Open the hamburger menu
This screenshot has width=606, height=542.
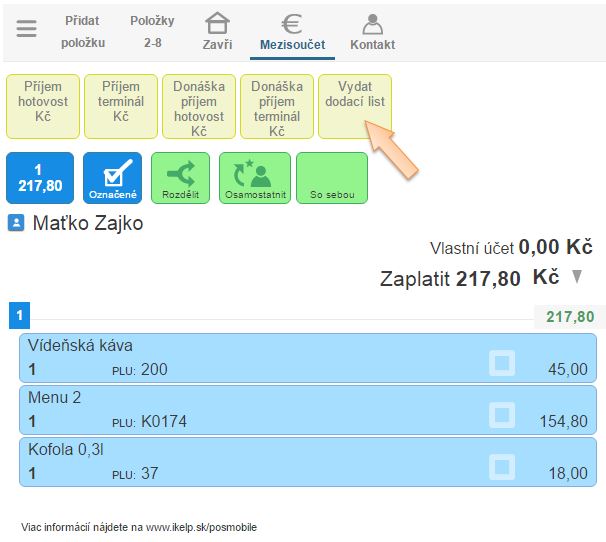26,30
